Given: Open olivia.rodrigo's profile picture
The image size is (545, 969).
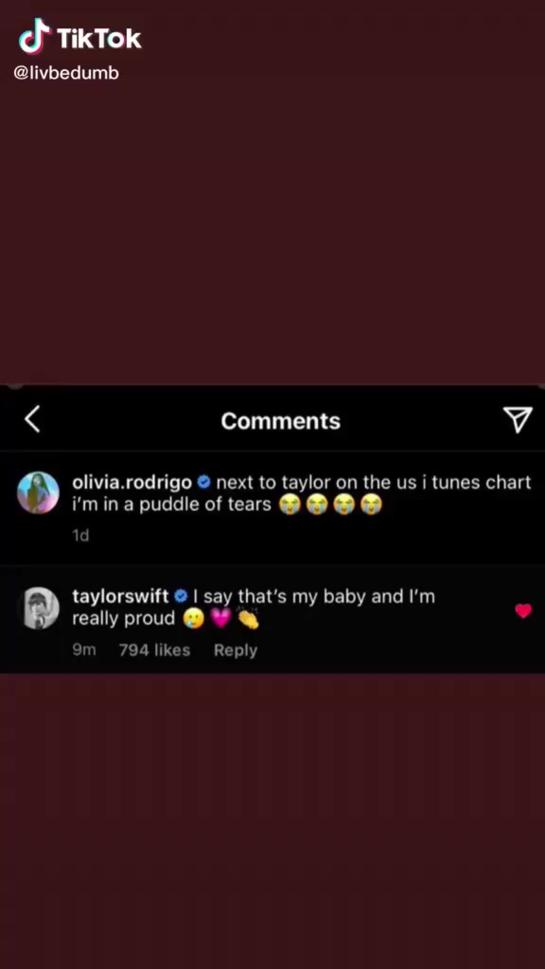Looking at the screenshot, I should pyautogui.click(x=38, y=493).
